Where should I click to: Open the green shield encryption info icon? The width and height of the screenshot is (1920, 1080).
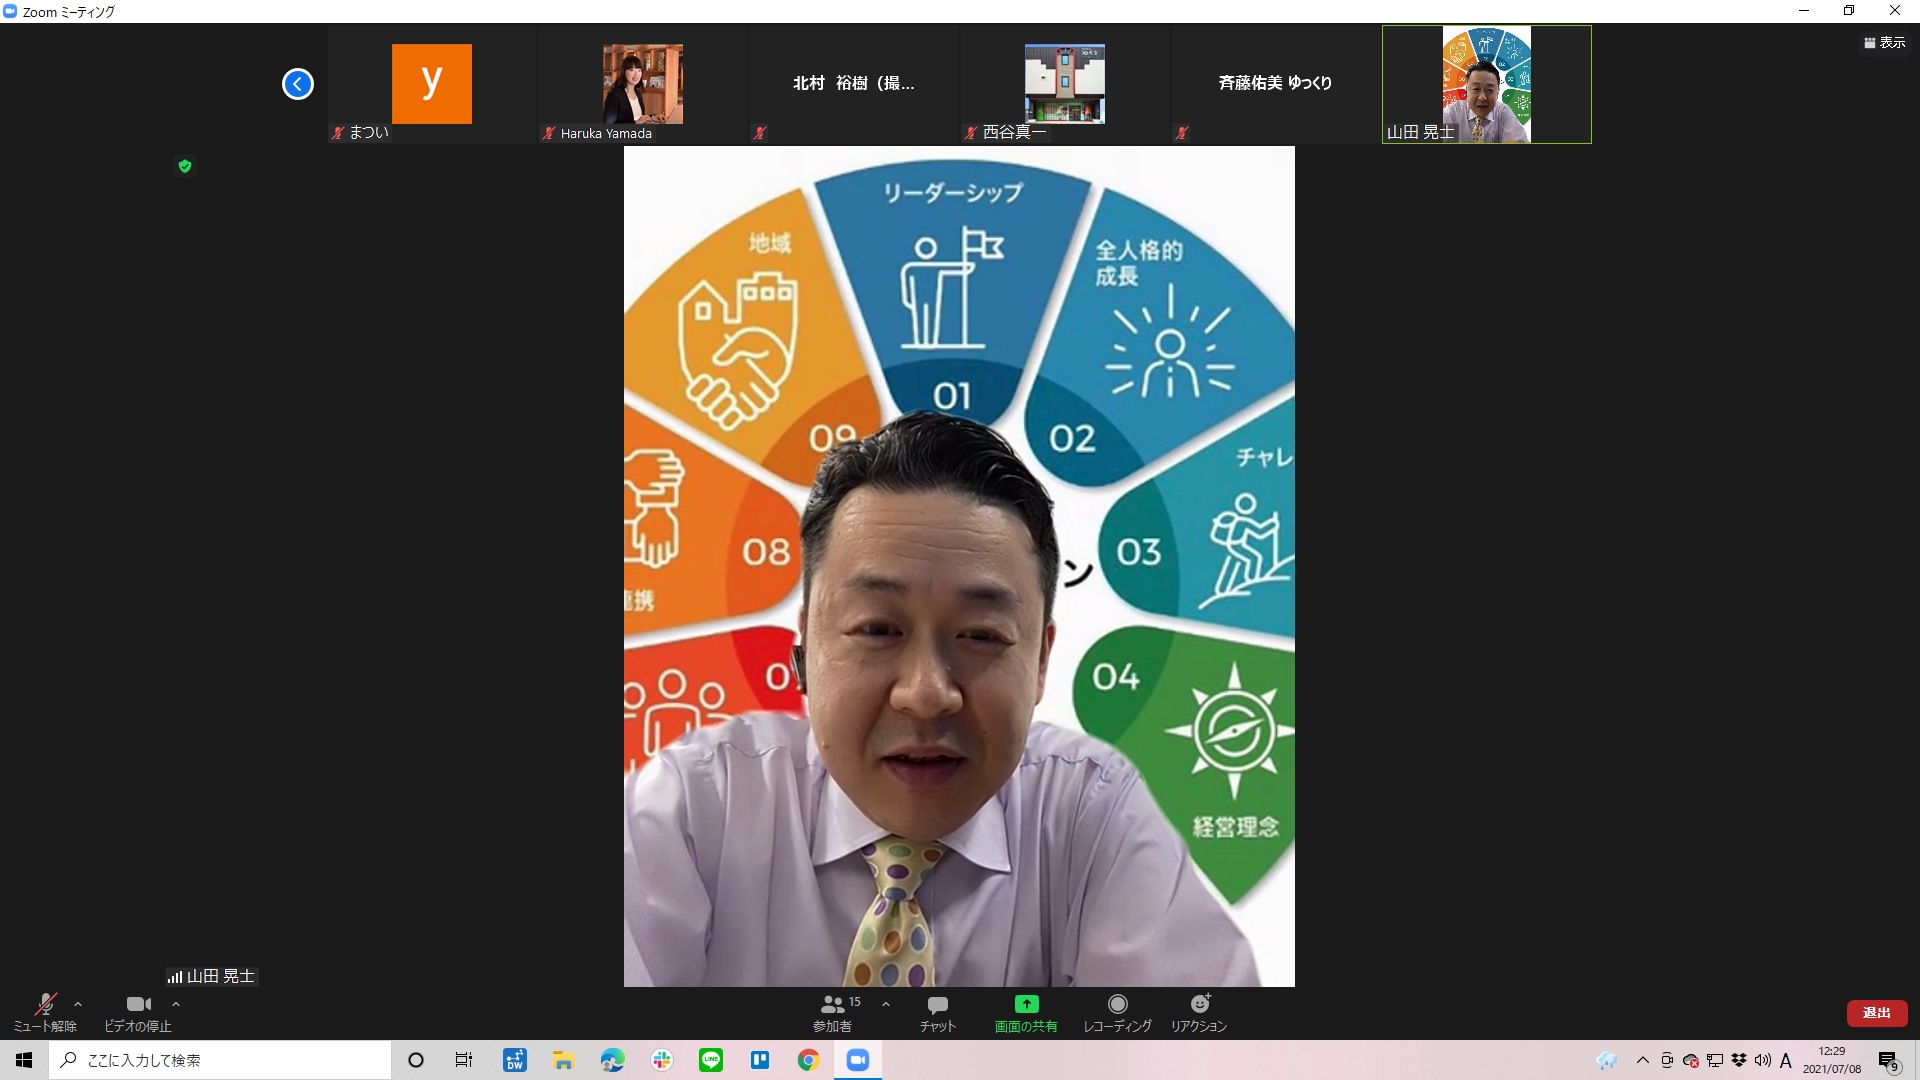(x=185, y=166)
